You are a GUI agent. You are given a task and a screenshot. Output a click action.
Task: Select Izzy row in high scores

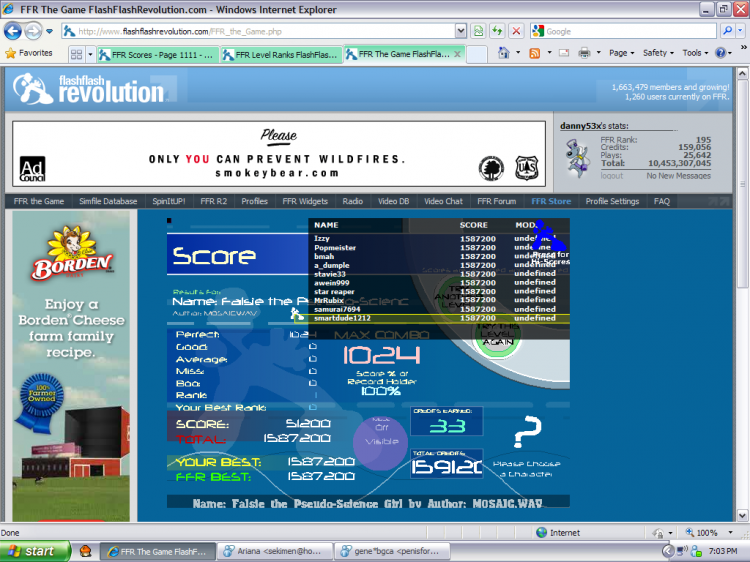tap(434, 238)
